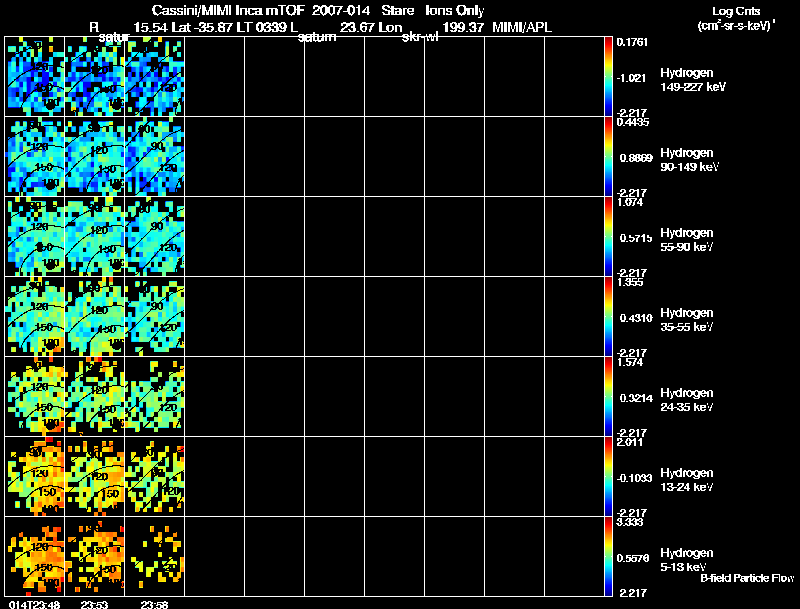The image size is (800, 609).
Task: Pick the Hydrogen 90-149 keV panel at 23:58
Action: click(155, 157)
